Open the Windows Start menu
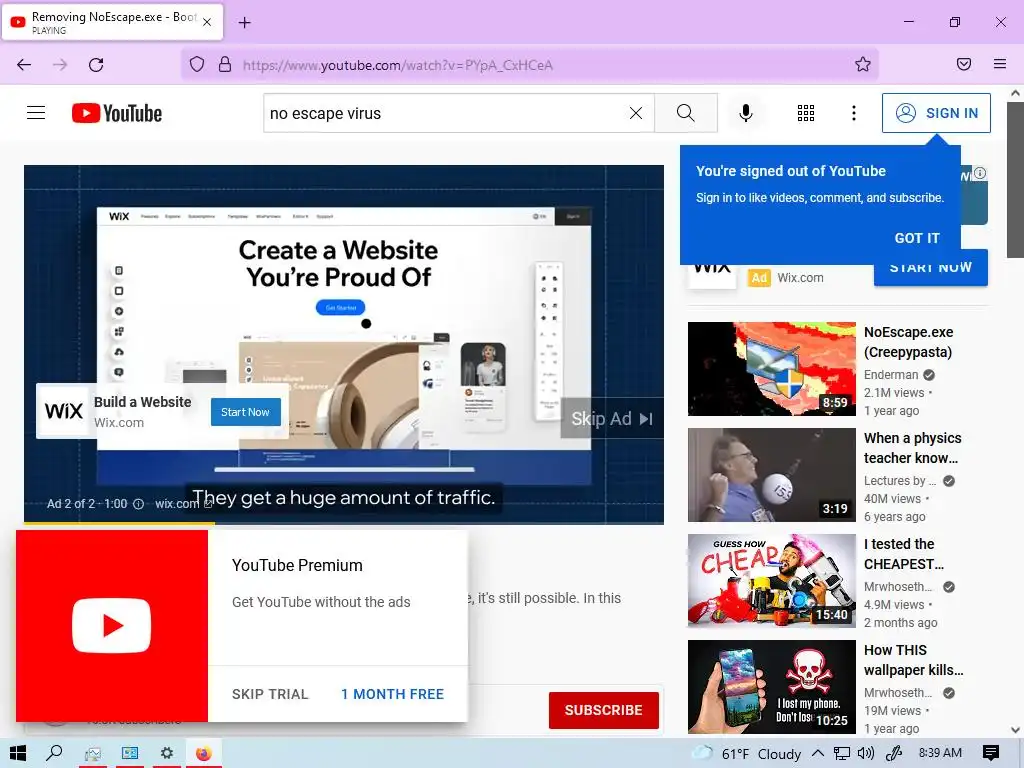Screen dimensions: 1024x768 coord(18,753)
